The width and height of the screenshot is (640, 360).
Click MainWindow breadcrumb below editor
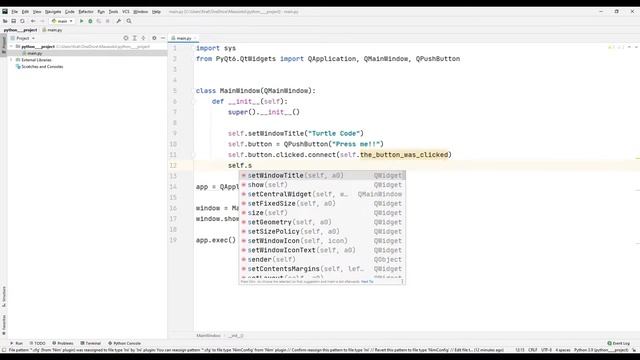[209, 336]
